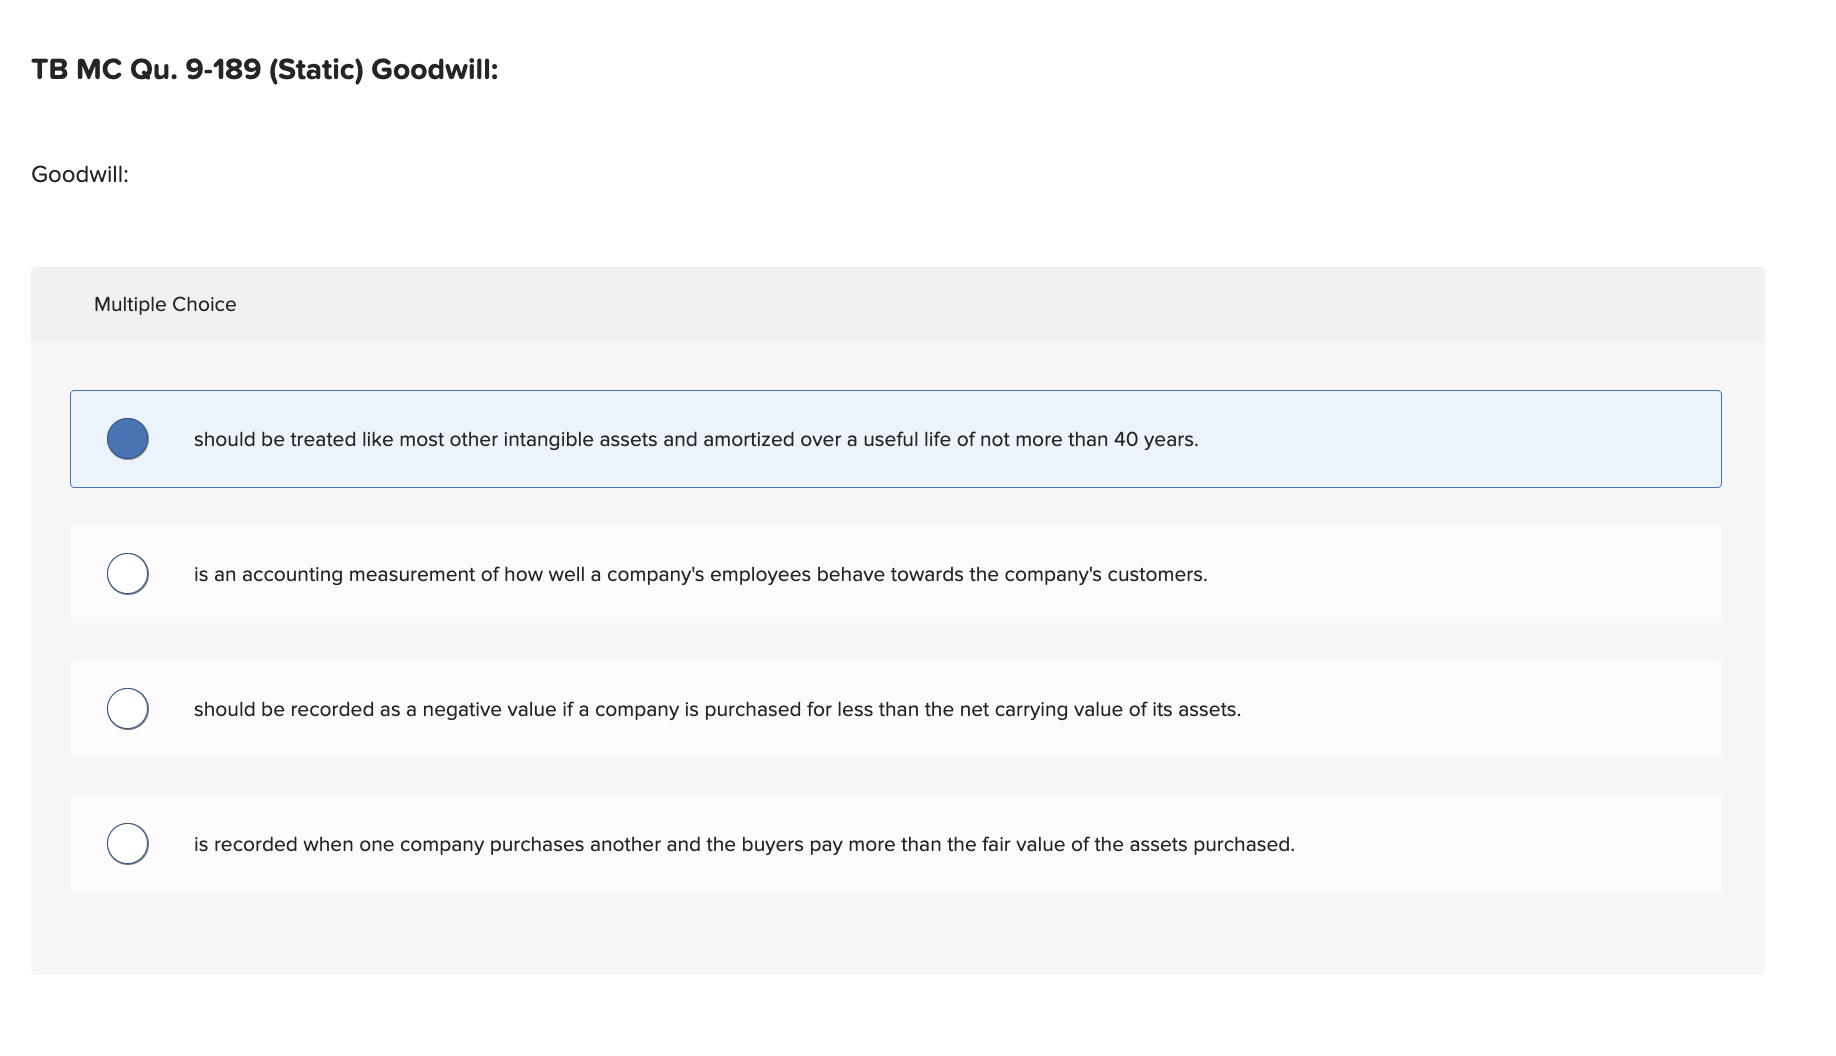The width and height of the screenshot is (1836, 1056).
Task: Click the answer text starting "should be recorded as"
Action: (x=716, y=710)
